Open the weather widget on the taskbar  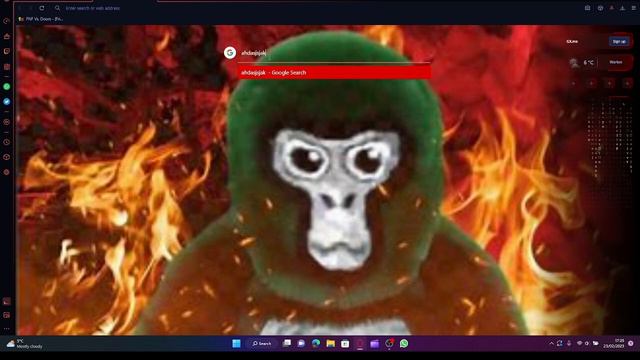(x=24, y=344)
